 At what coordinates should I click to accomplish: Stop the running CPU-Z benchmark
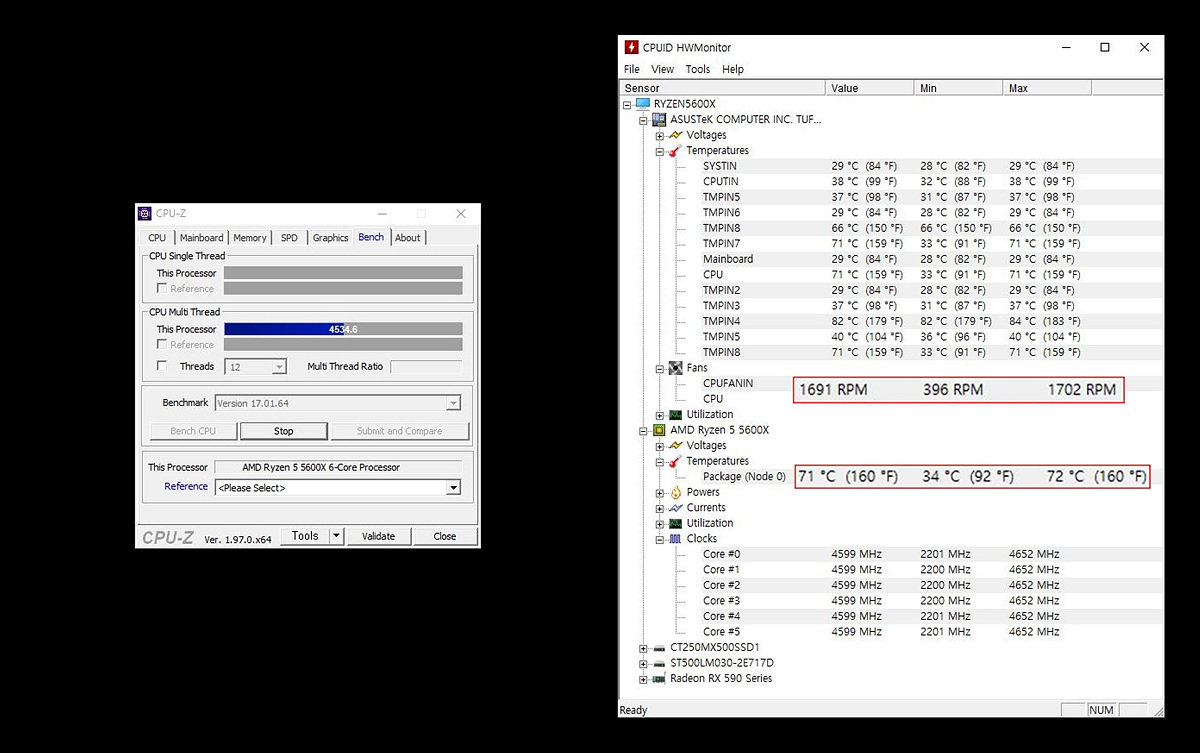[x=284, y=431]
